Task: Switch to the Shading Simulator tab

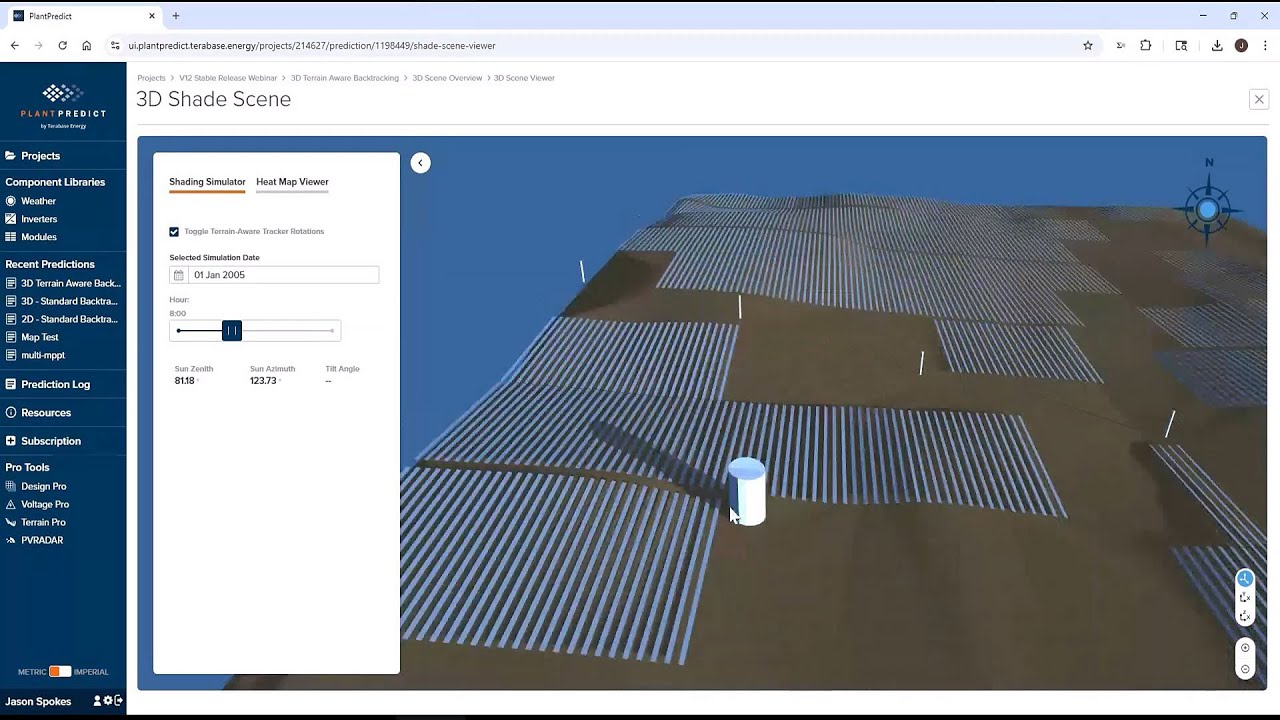Action: point(207,182)
